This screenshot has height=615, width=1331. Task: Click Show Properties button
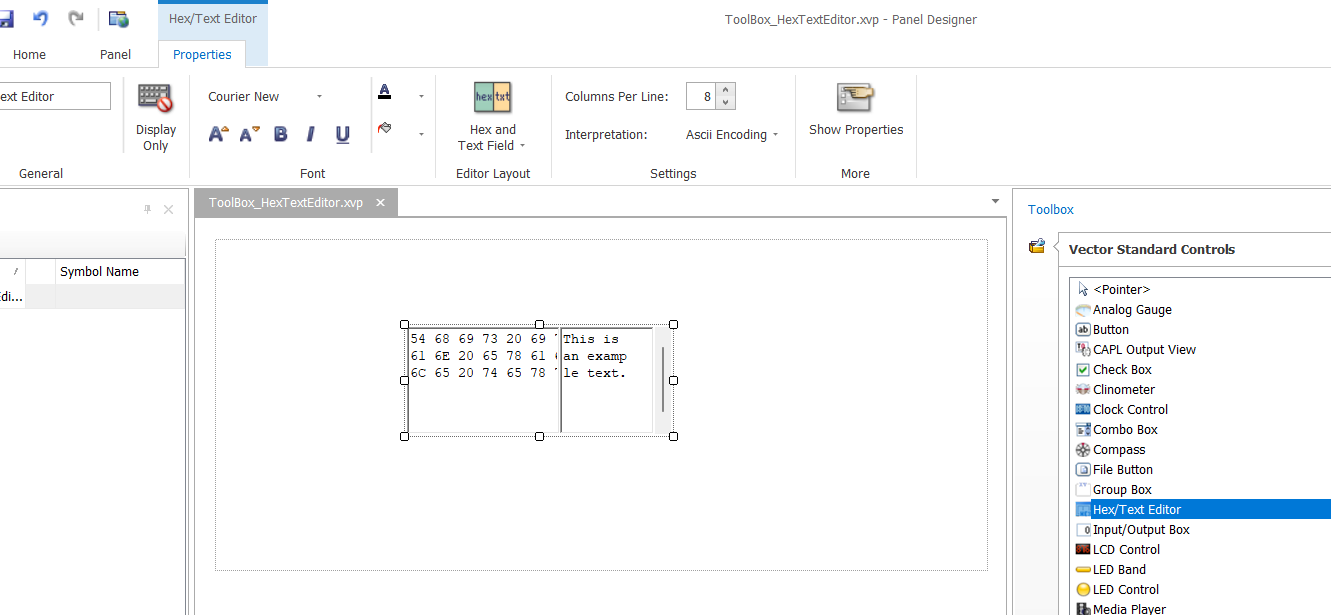856,109
